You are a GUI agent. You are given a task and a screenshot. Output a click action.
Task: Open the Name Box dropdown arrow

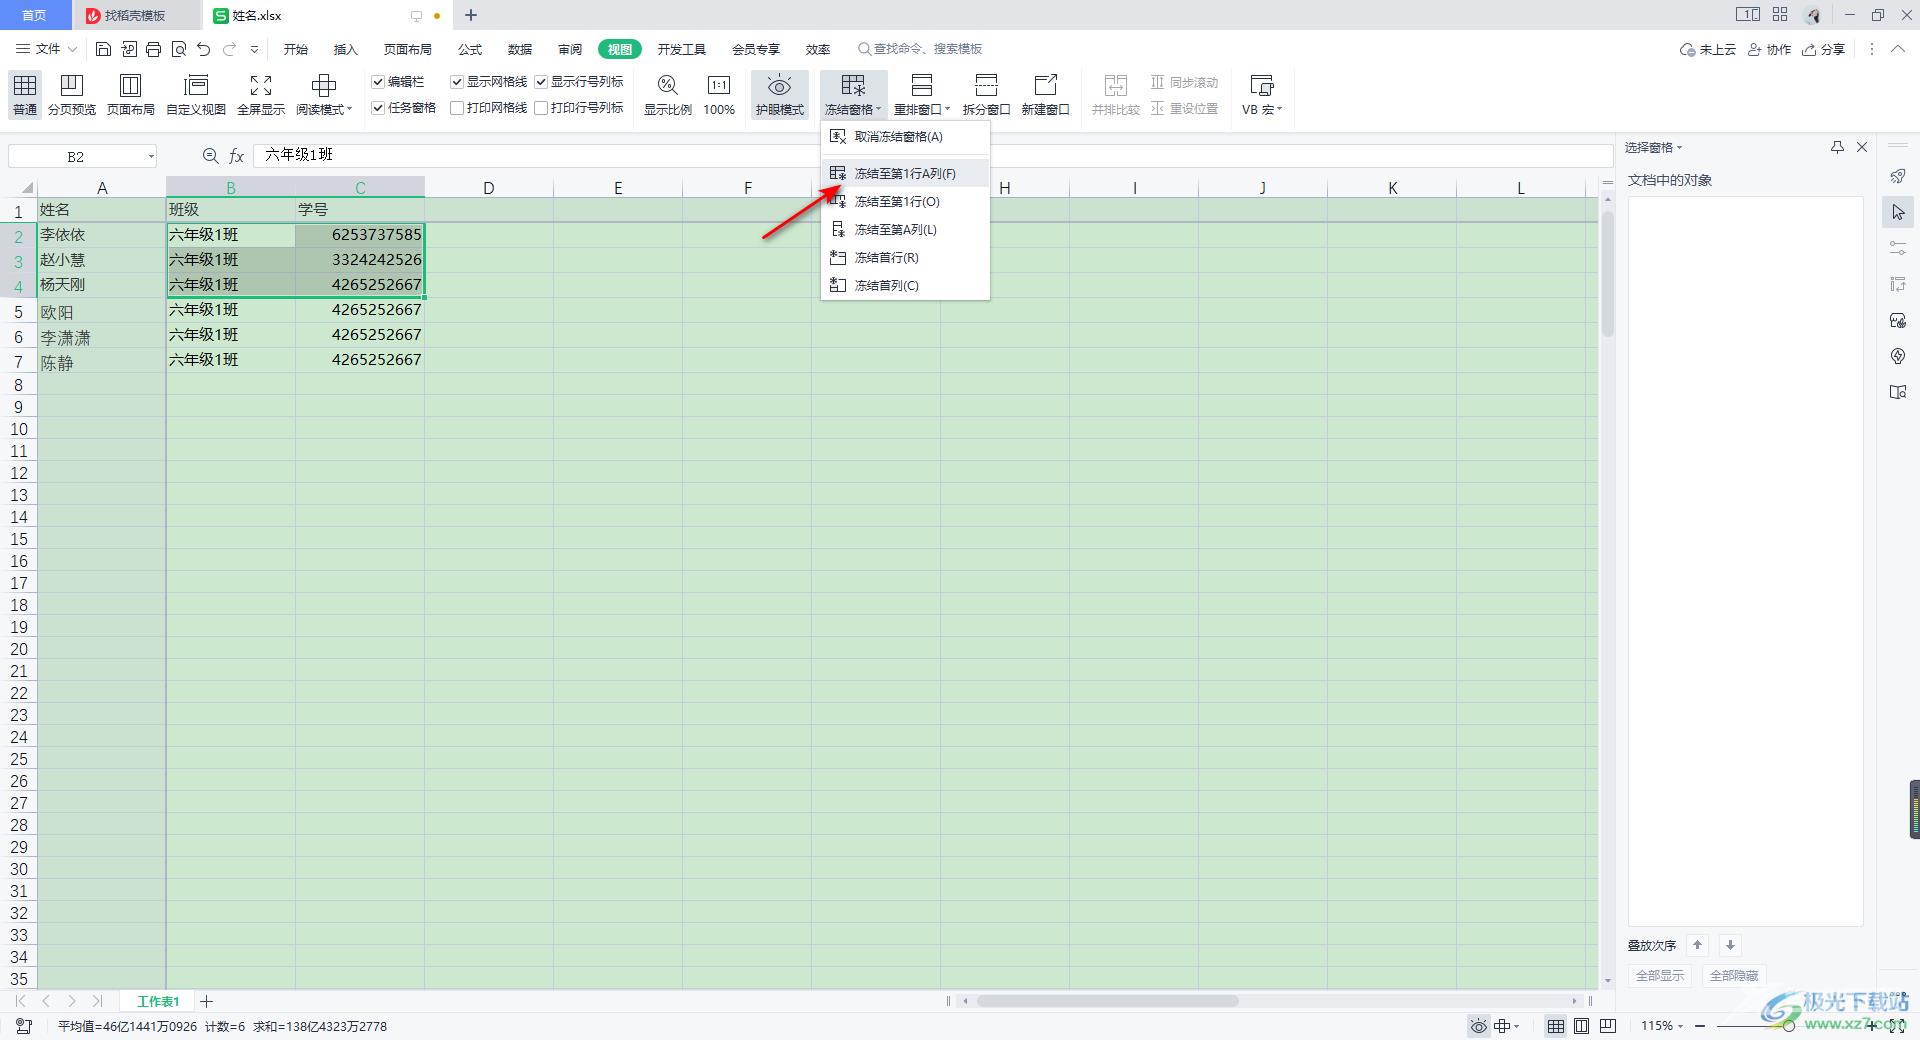click(x=151, y=156)
